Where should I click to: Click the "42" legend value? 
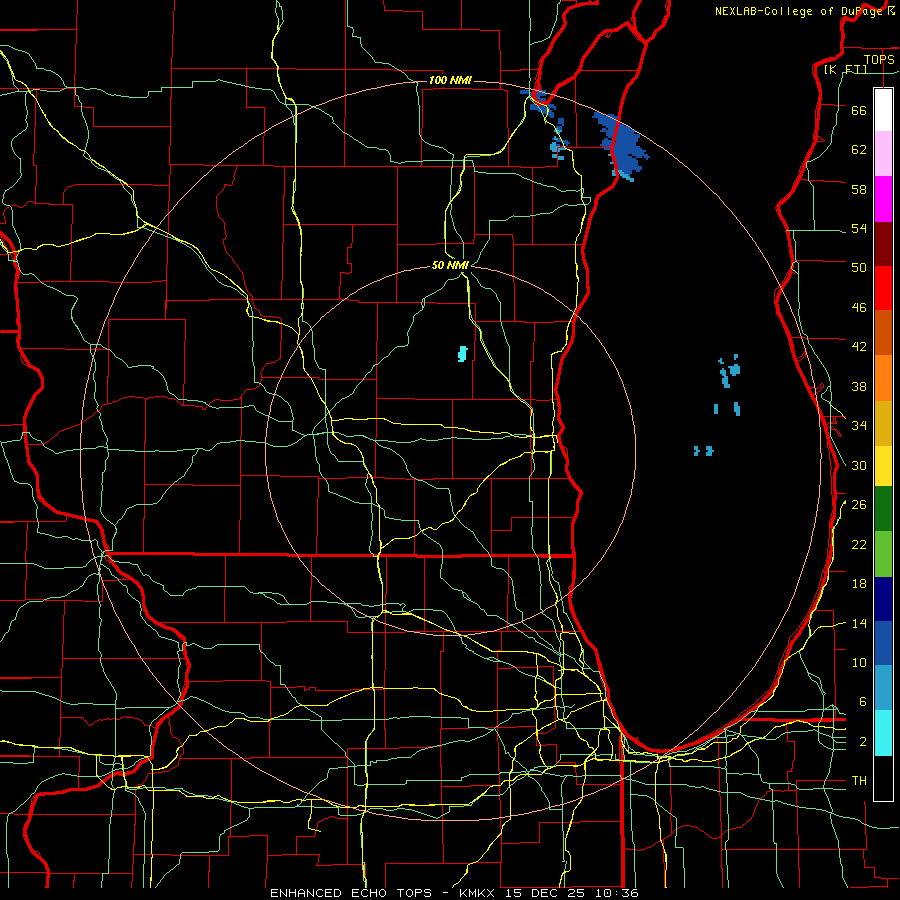(859, 347)
